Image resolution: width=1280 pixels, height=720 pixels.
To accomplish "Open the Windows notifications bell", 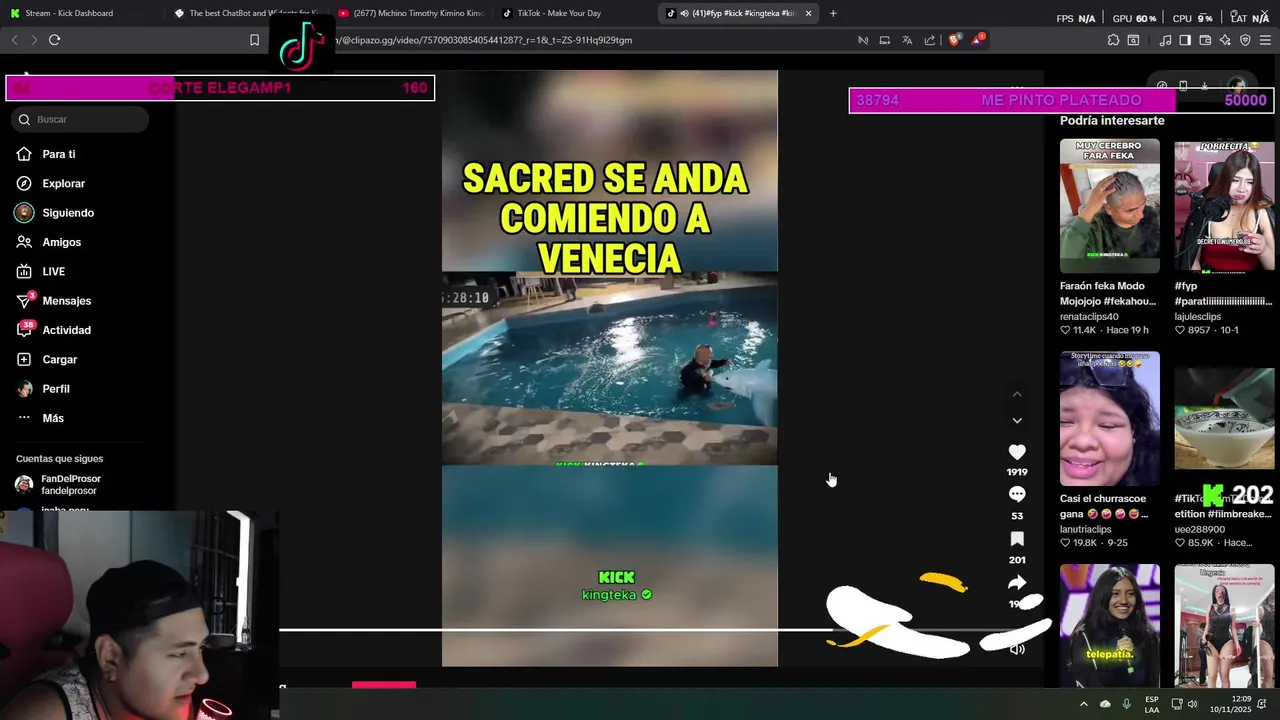I will click(x=1262, y=704).
